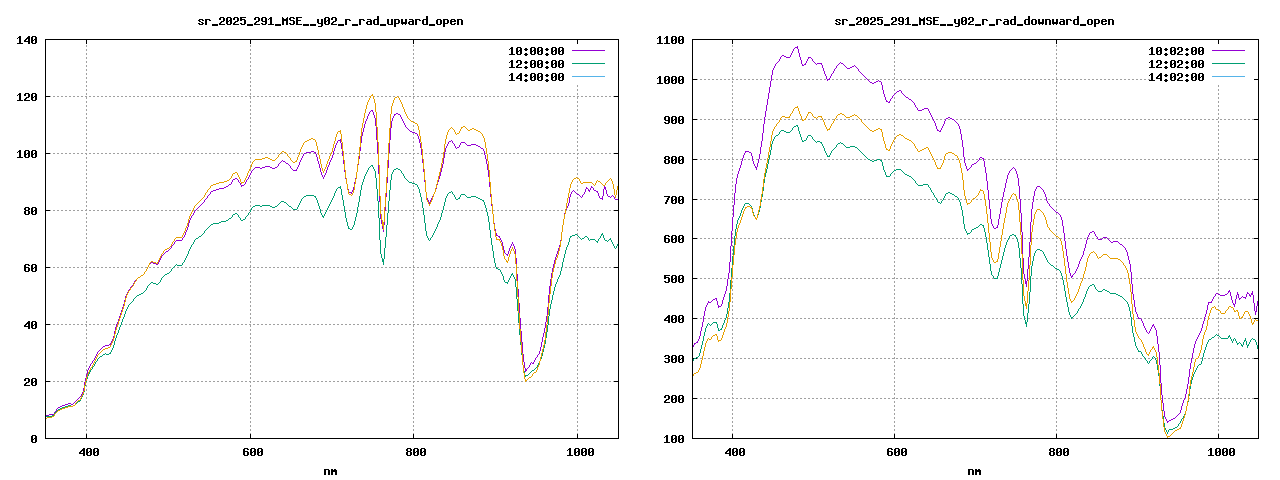
Task: Click the orange line sample beside 12:00:00
Action: coord(589,64)
